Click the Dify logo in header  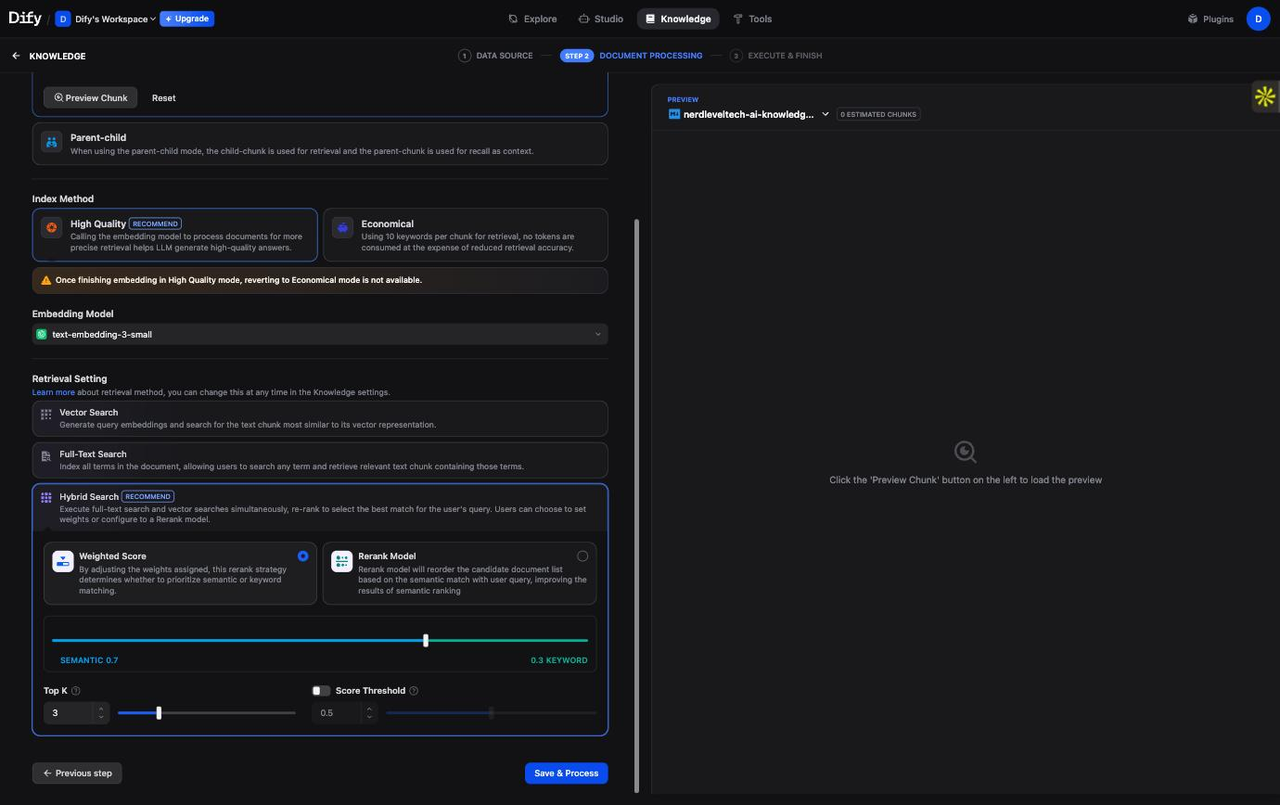(x=25, y=18)
